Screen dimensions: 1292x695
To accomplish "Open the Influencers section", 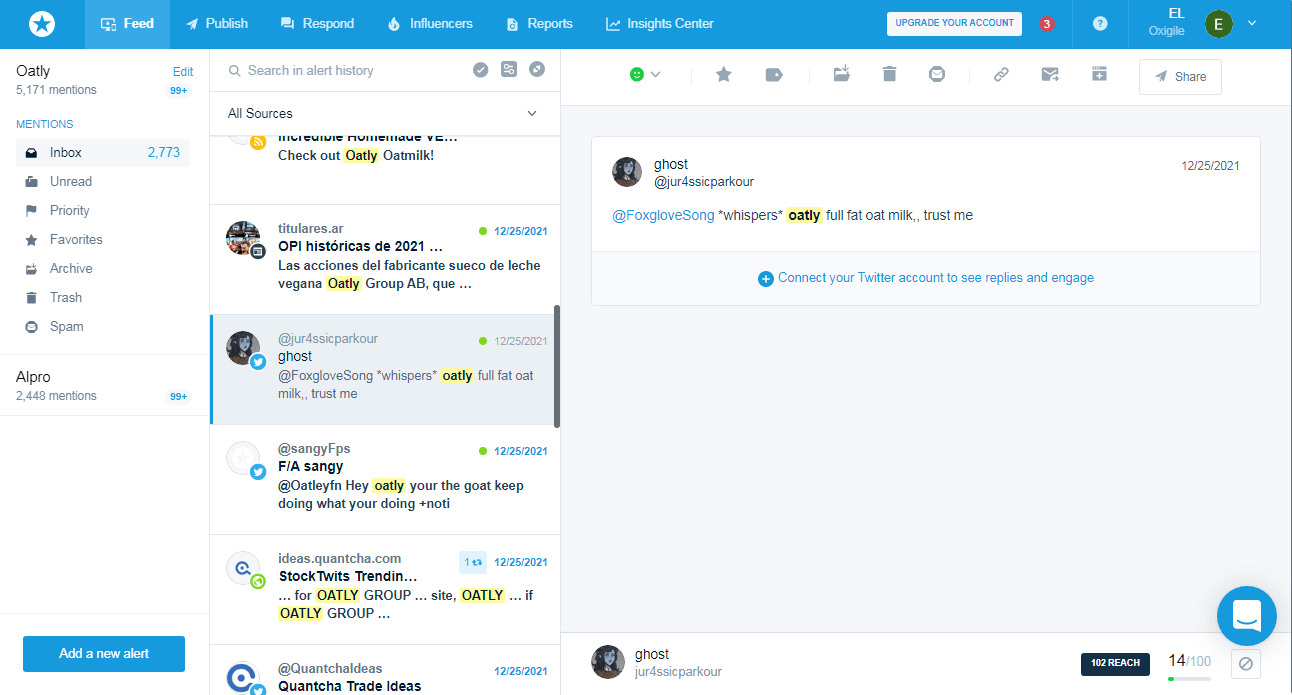I will click(x=430, y=24).
